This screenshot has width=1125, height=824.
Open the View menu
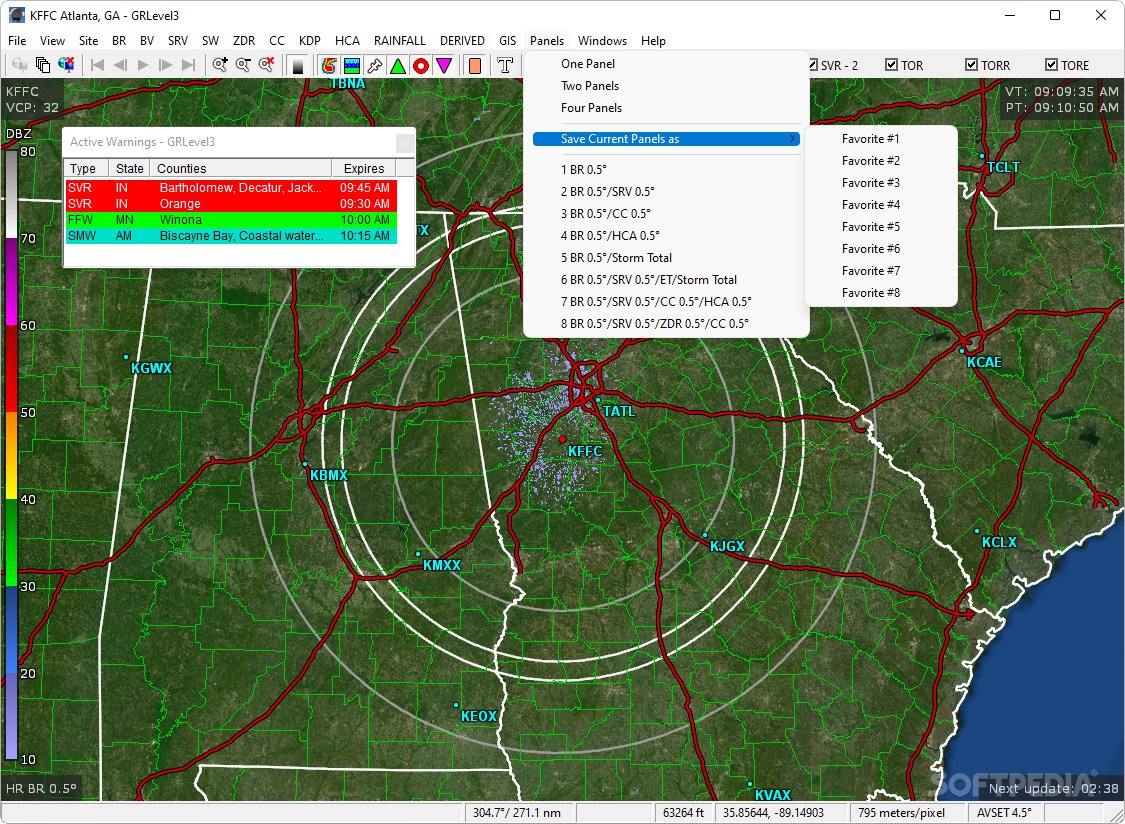coord(52,41)
